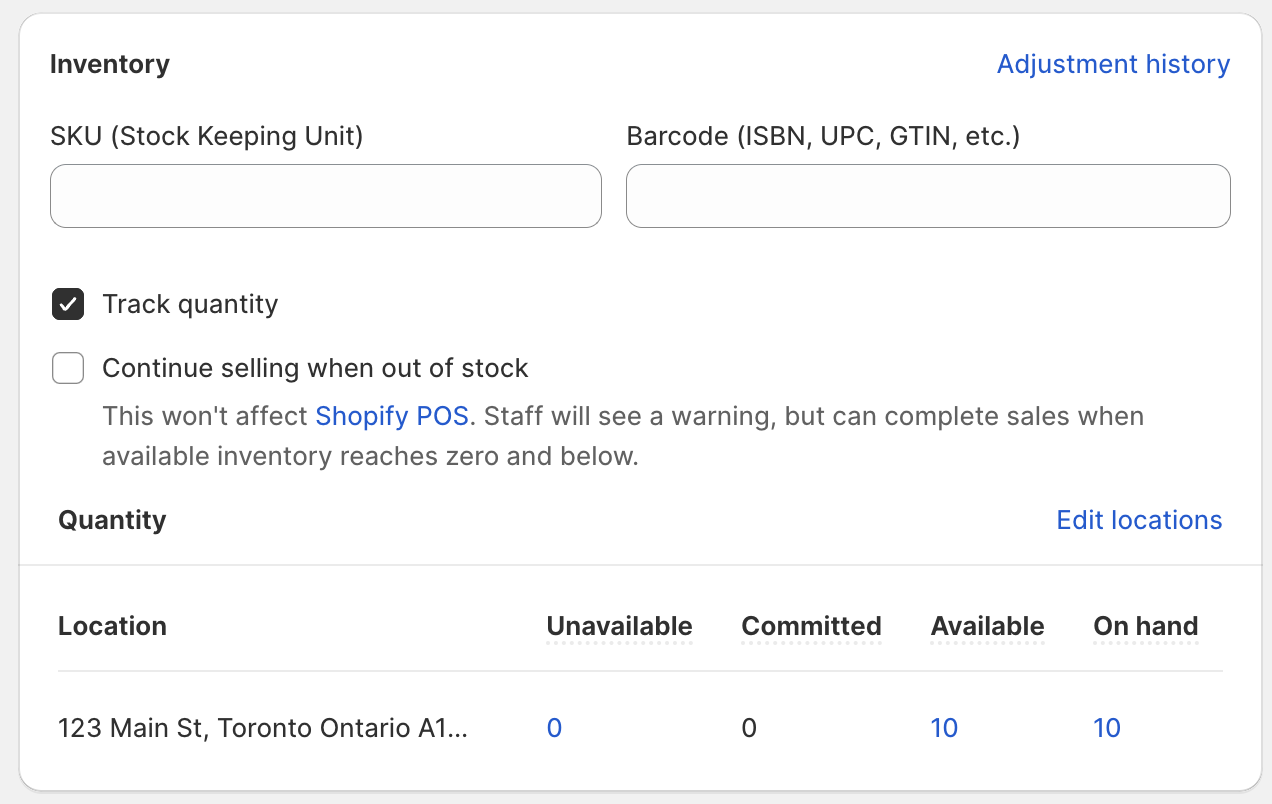This screenshot has width=1272, height=804.
Task: Edit the On hand quantity value 10
Action: click(1107, 728)
